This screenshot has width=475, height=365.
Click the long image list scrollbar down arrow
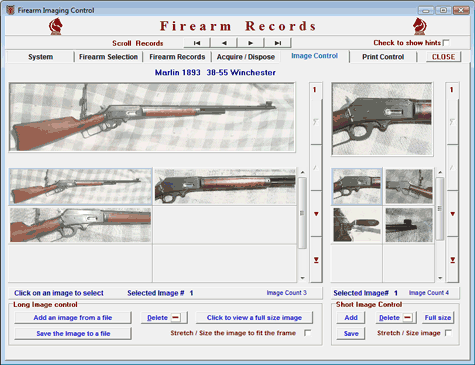tap(302, 278)
